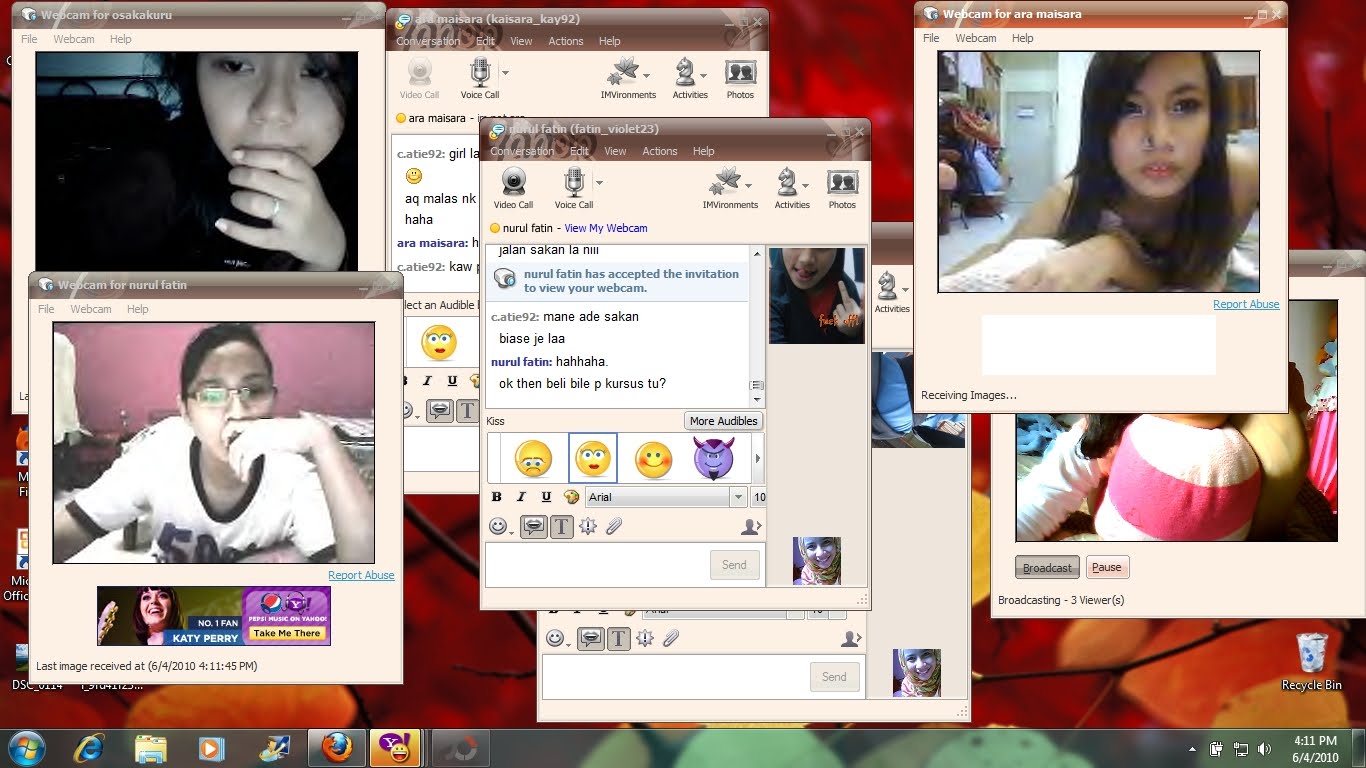Open IMVironments in ara maisara window
Screen dimensions: 1366x768
click(x=628, y=78)
